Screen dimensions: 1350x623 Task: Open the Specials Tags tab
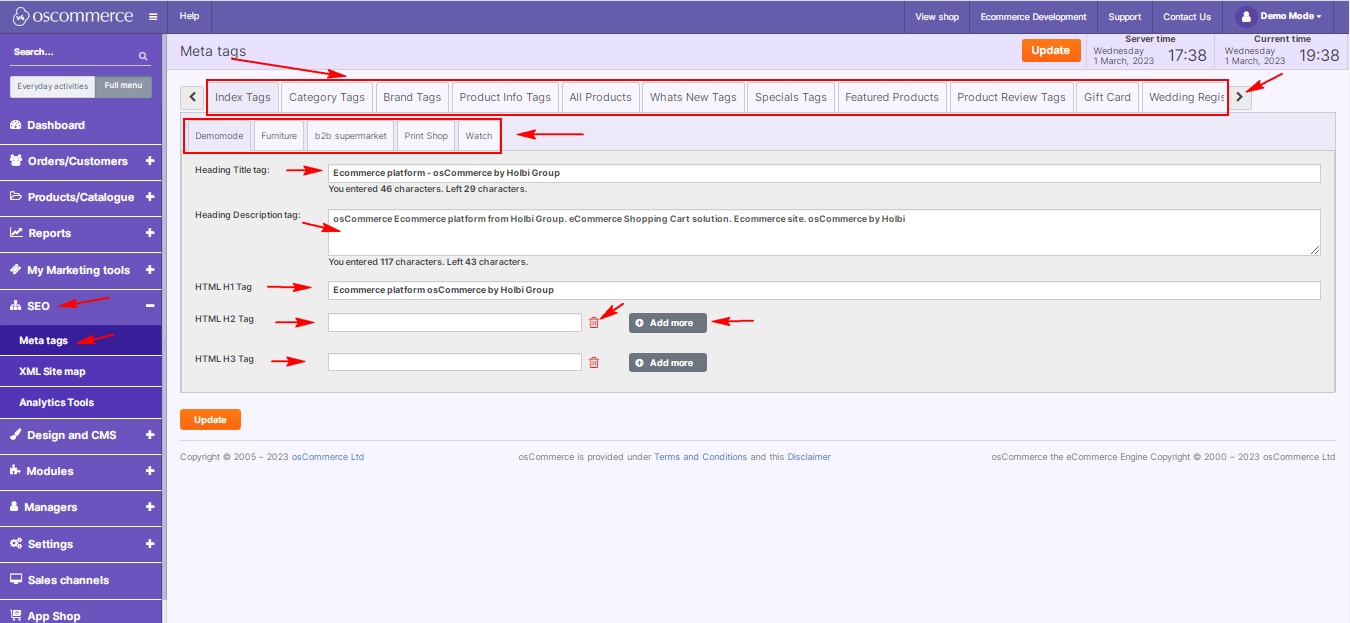(x=791, y=97)
